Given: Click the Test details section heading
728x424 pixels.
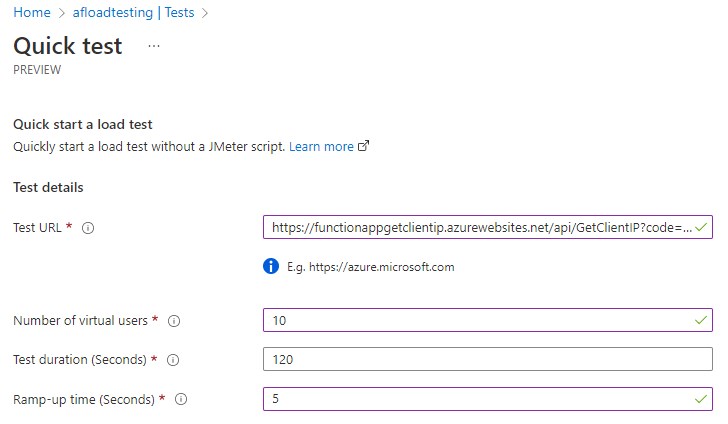Looking at the screenshot, I should 48,187.
